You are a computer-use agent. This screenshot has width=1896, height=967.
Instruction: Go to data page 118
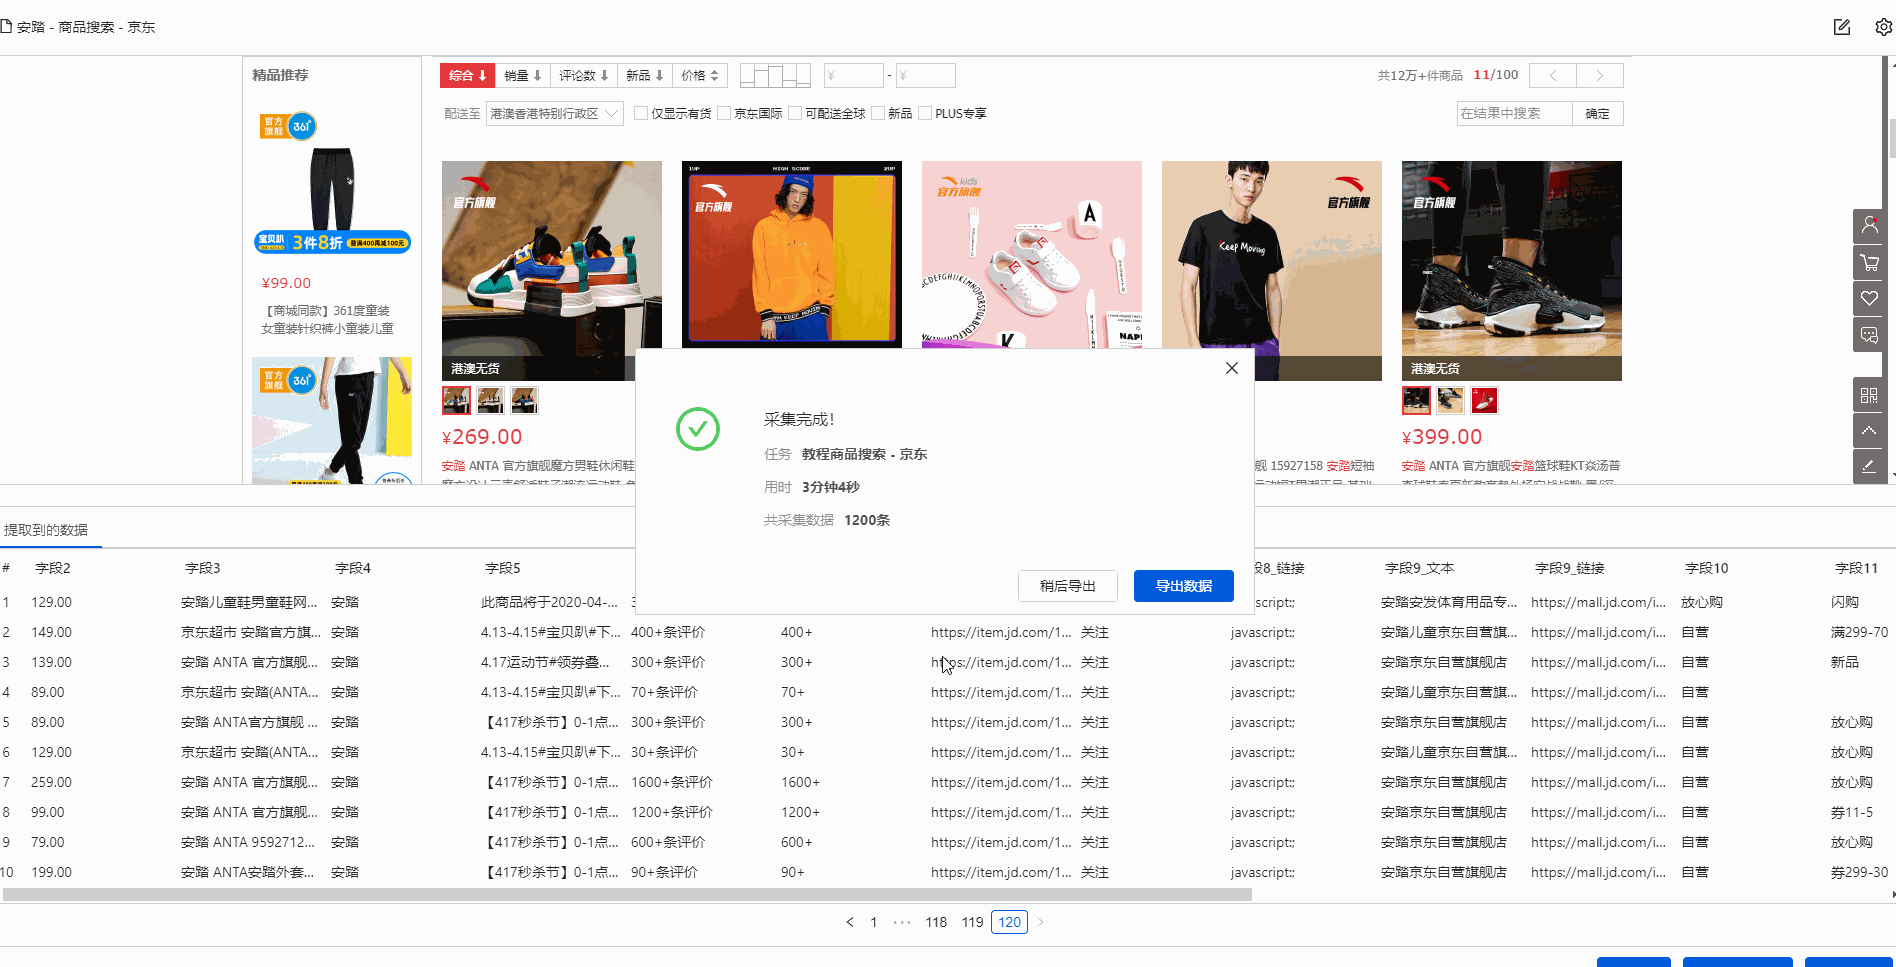(936, 922)
